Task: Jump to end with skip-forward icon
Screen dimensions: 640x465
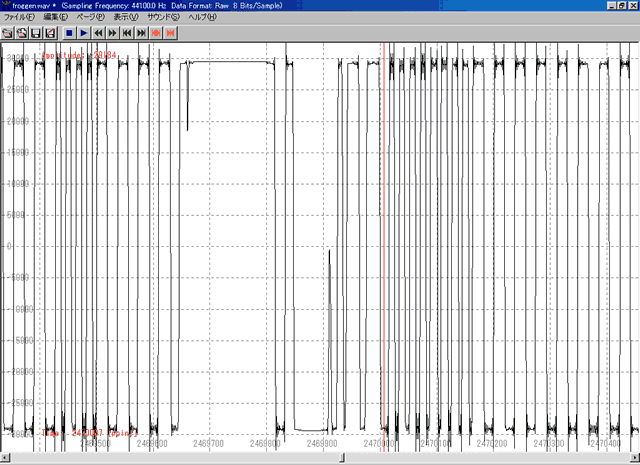Action: 141,33
